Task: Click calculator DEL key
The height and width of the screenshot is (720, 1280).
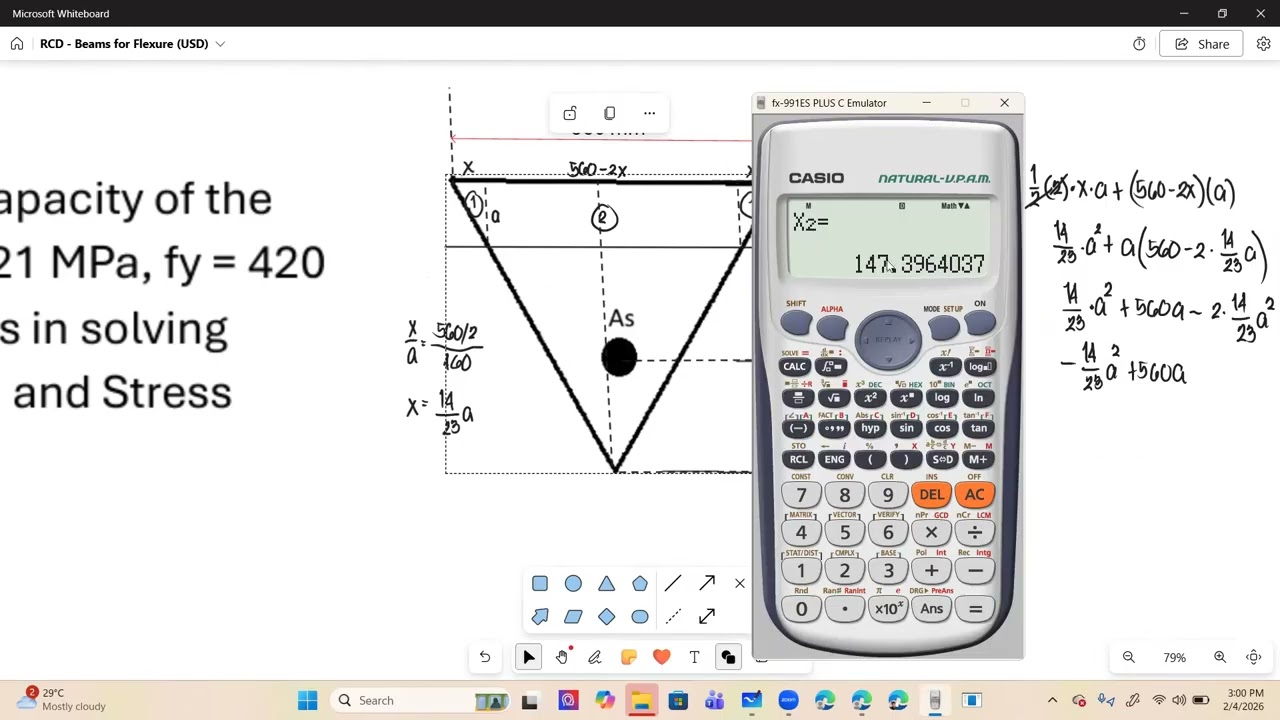Action: [x=931, y=495]
